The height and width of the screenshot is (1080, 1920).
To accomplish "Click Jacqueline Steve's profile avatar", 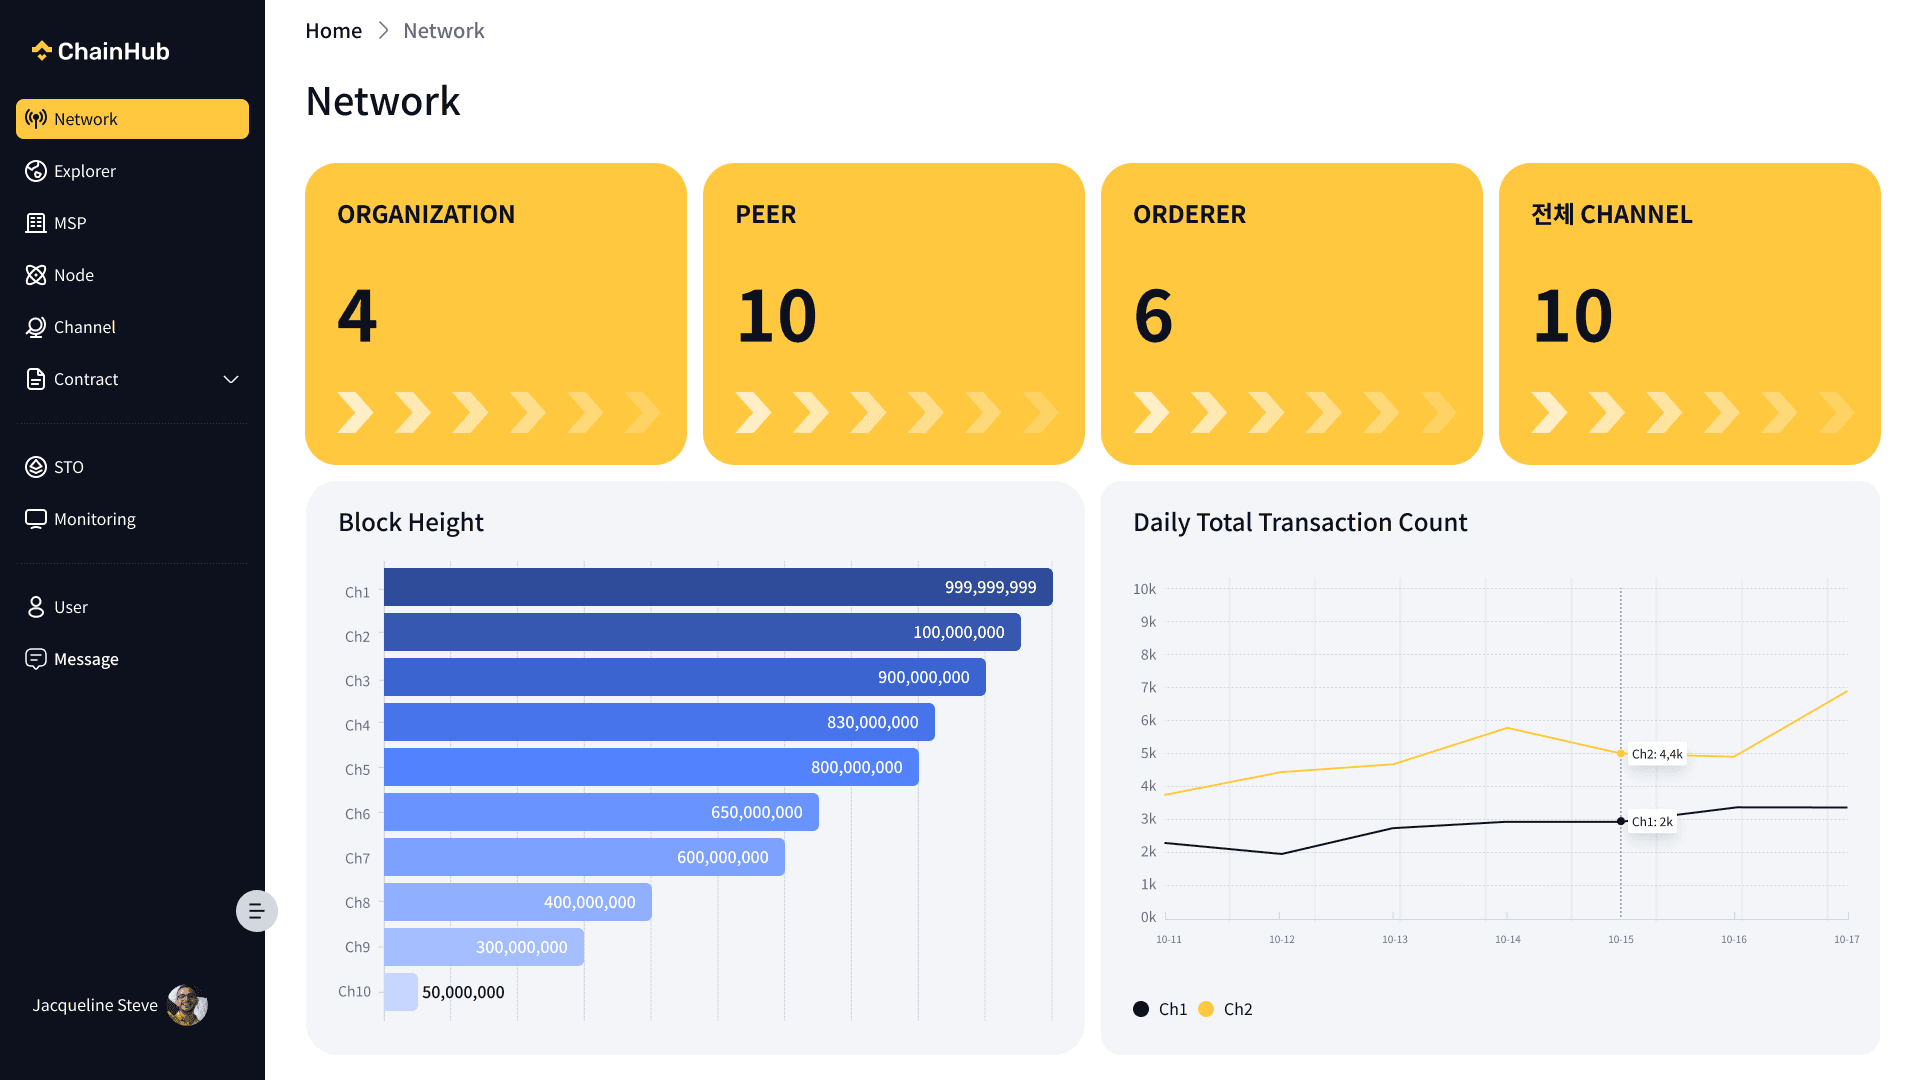I will [187, 1005].
